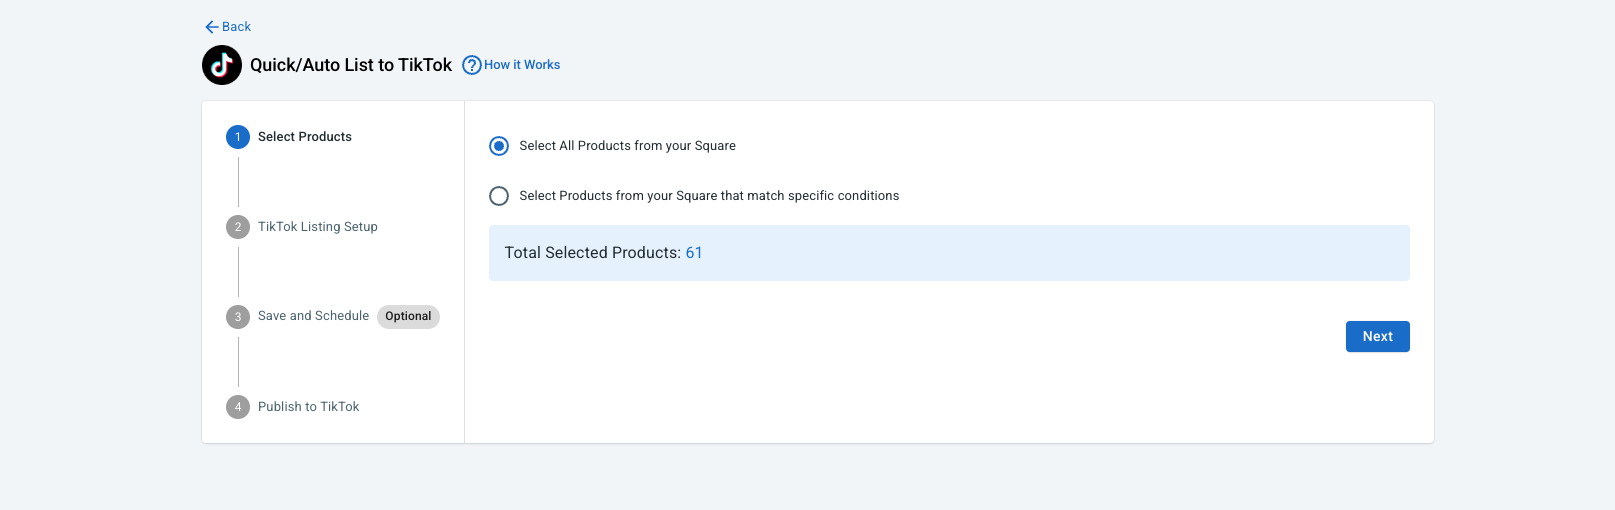Click the Optional badge

408,317
